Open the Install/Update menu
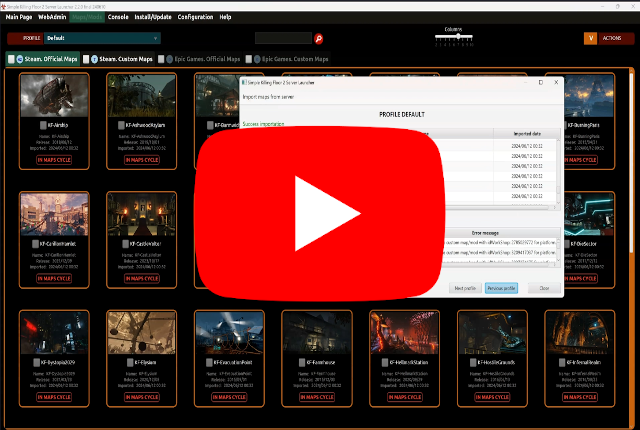 [x=153, y=17]
